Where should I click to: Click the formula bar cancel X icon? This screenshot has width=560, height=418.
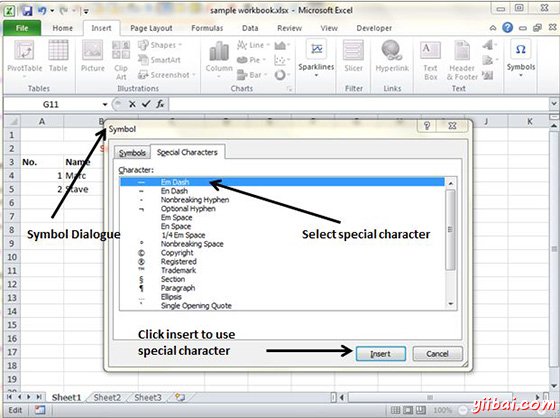(132, 104)
